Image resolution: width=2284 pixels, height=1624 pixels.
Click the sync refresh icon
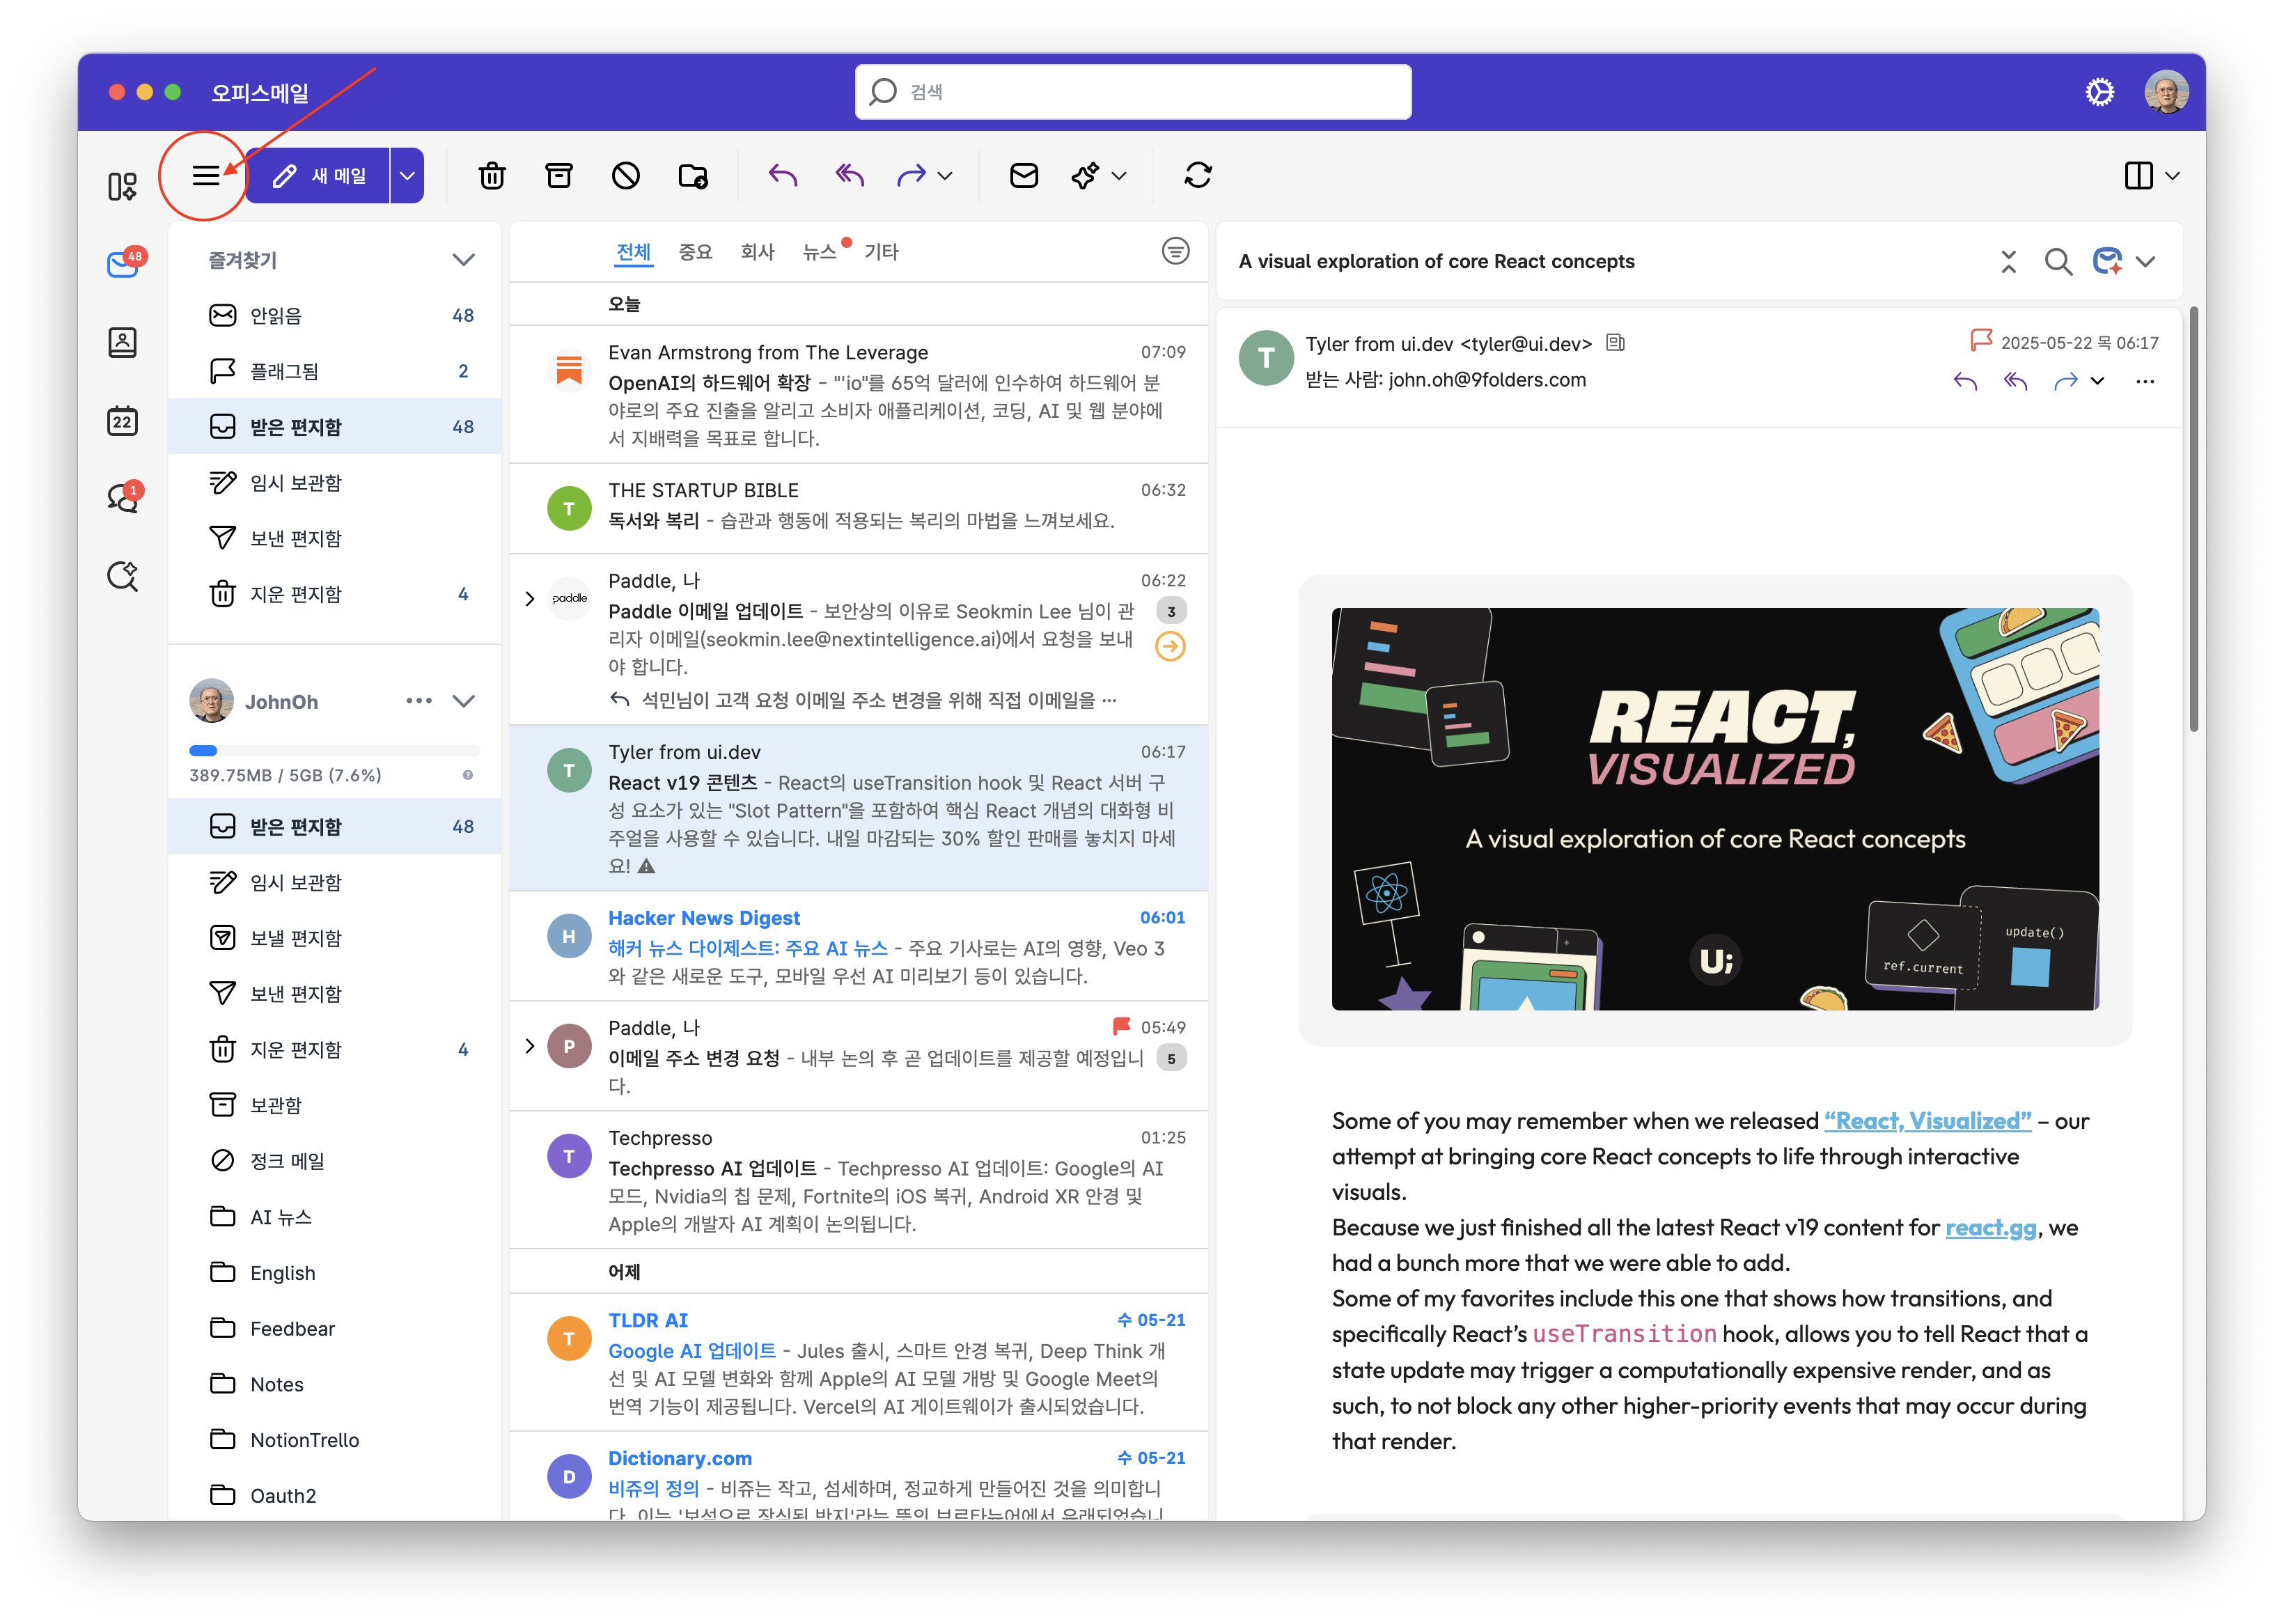[1198, 176]
